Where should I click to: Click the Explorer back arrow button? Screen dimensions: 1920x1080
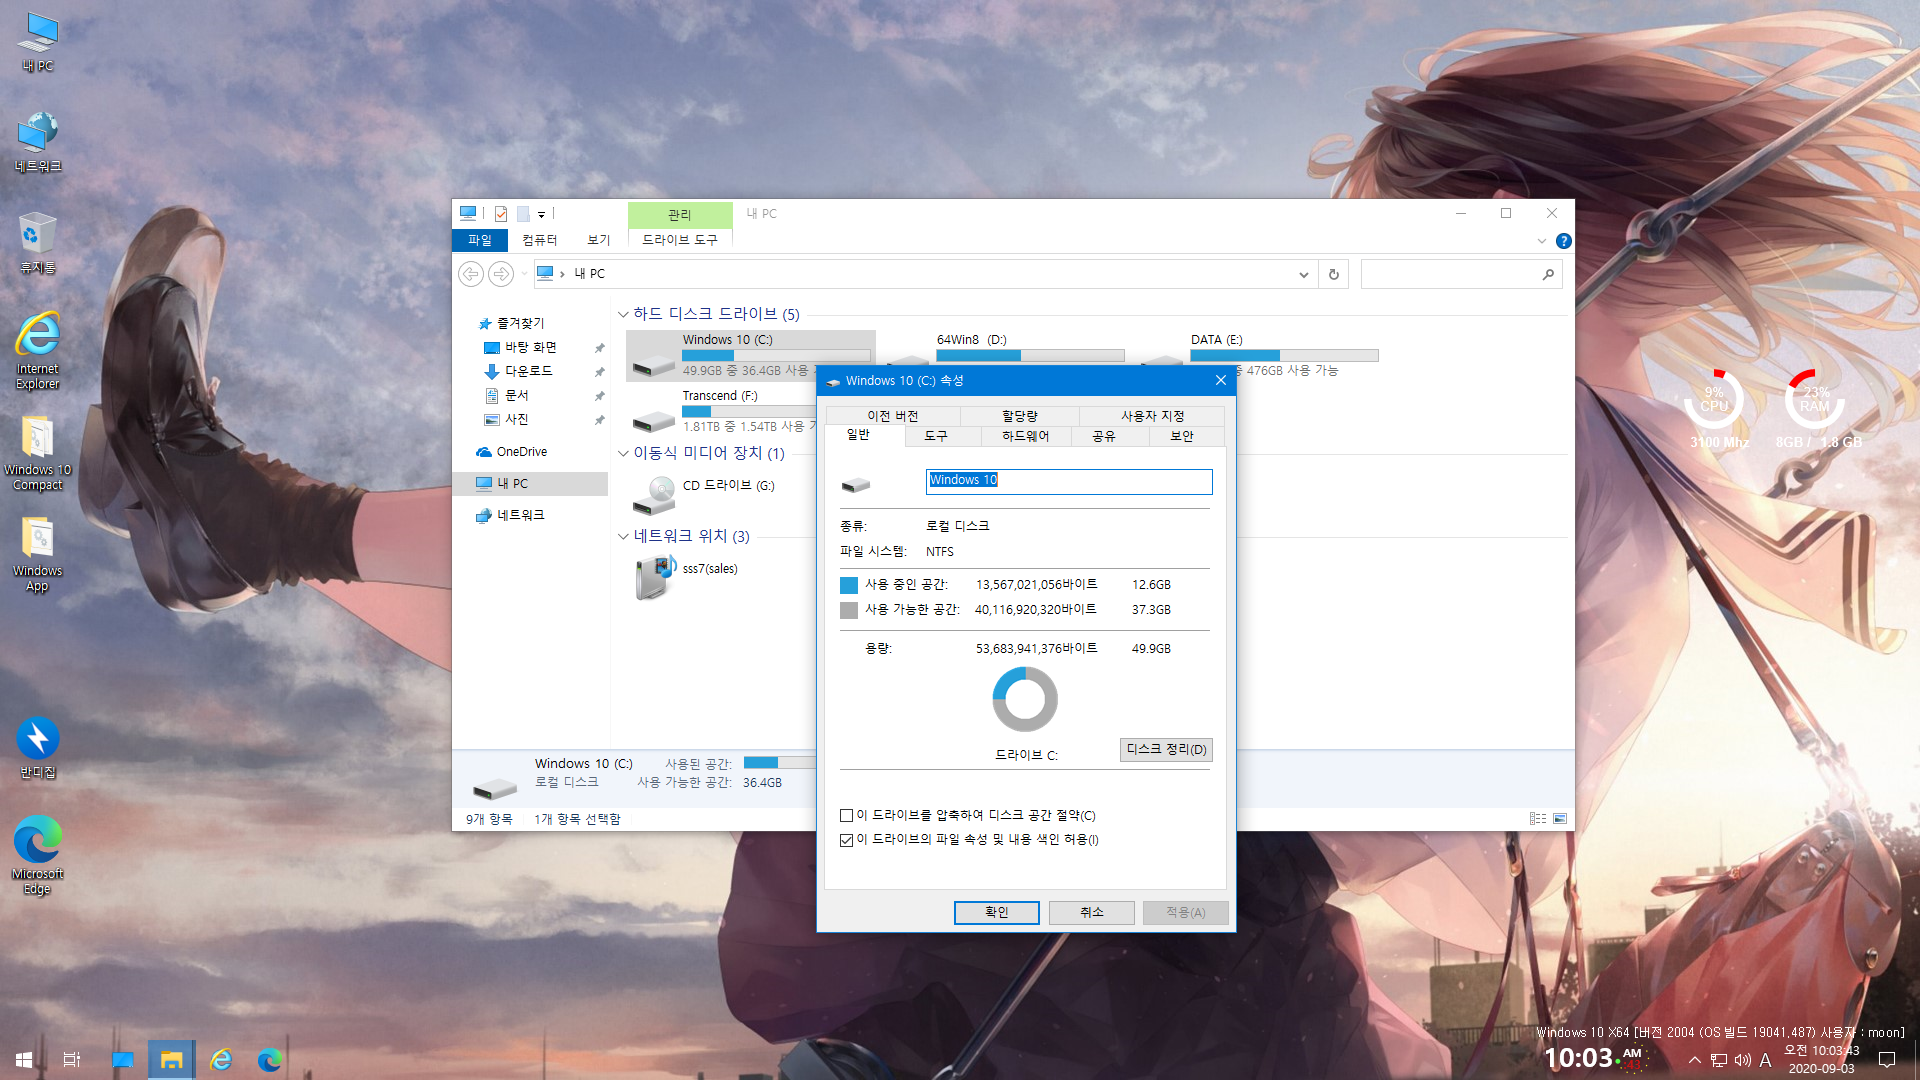471,274
